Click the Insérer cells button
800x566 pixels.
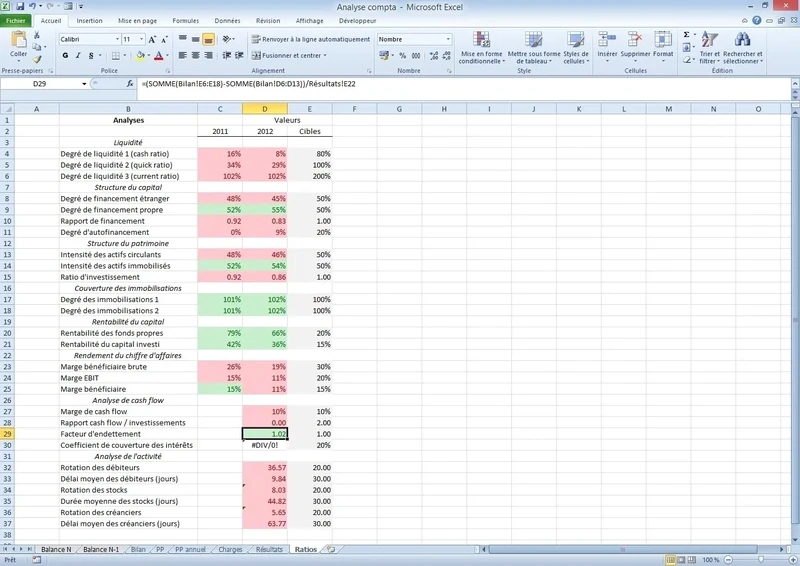607,46
